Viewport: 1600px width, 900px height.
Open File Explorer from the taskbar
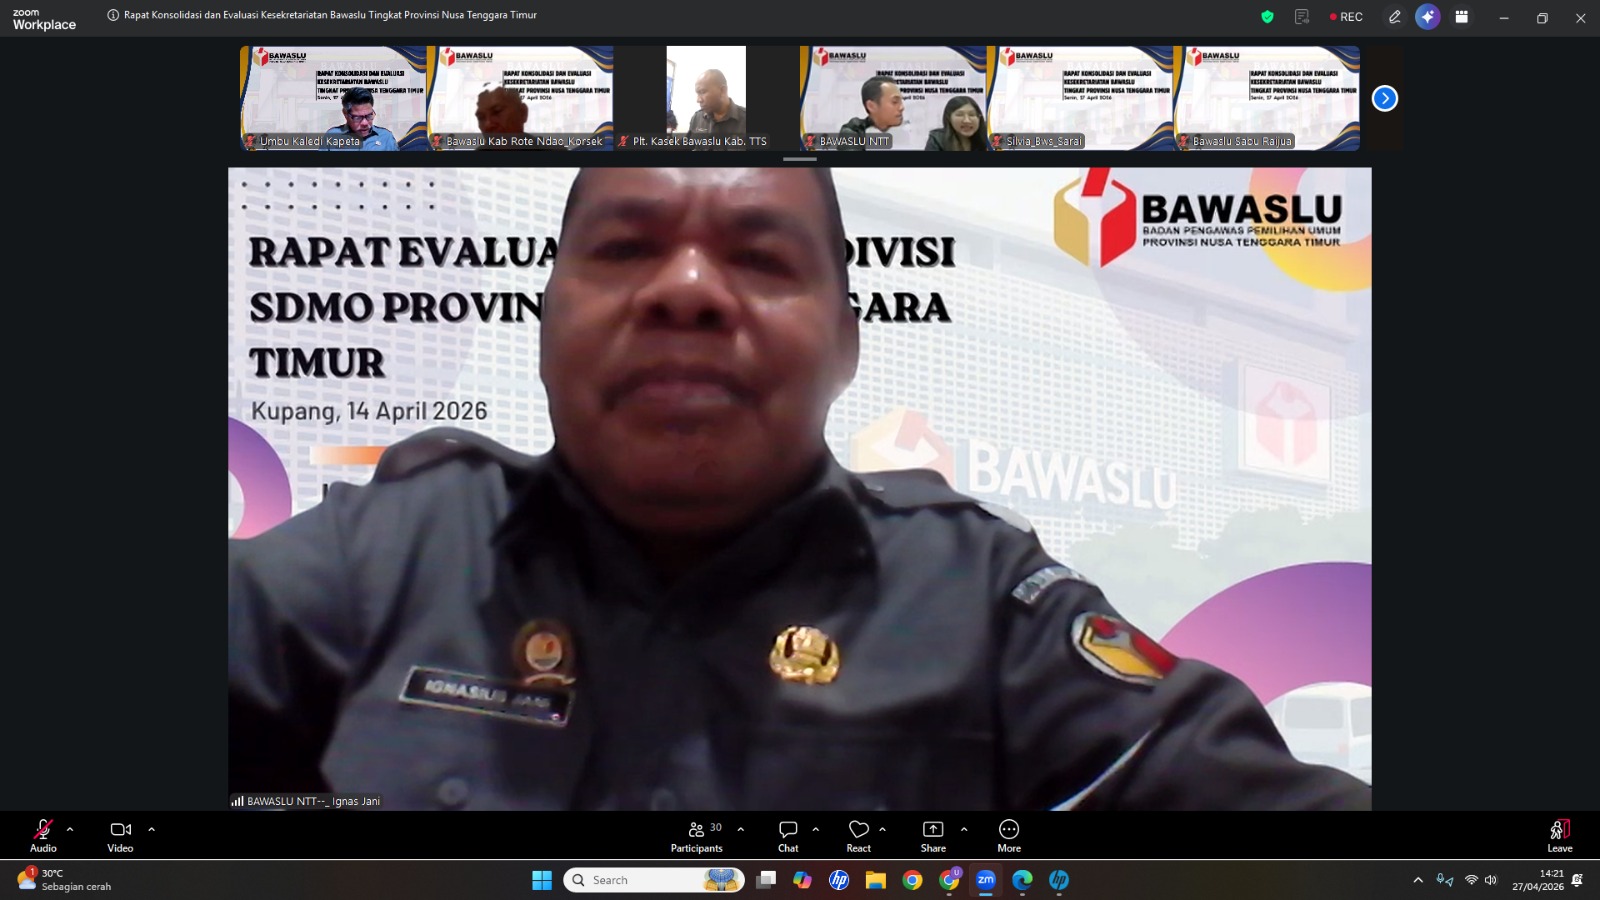[x=876, y=880]
